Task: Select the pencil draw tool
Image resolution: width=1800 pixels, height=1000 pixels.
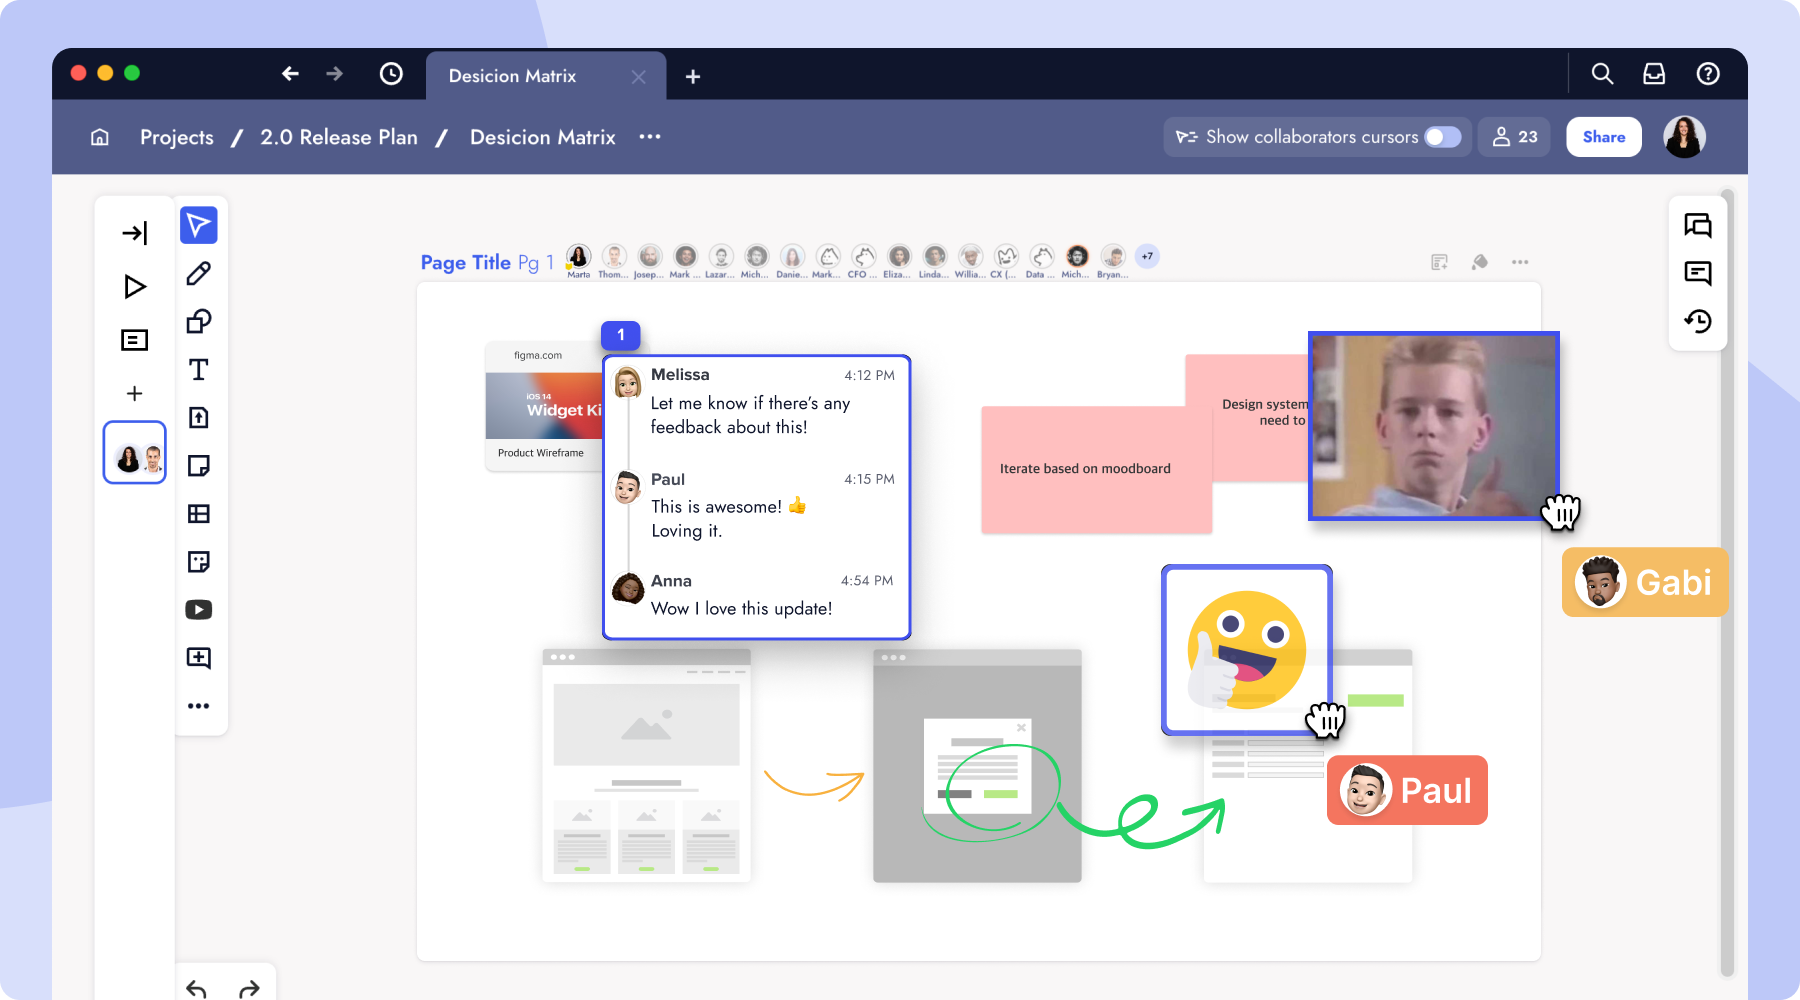Action: 198,274
